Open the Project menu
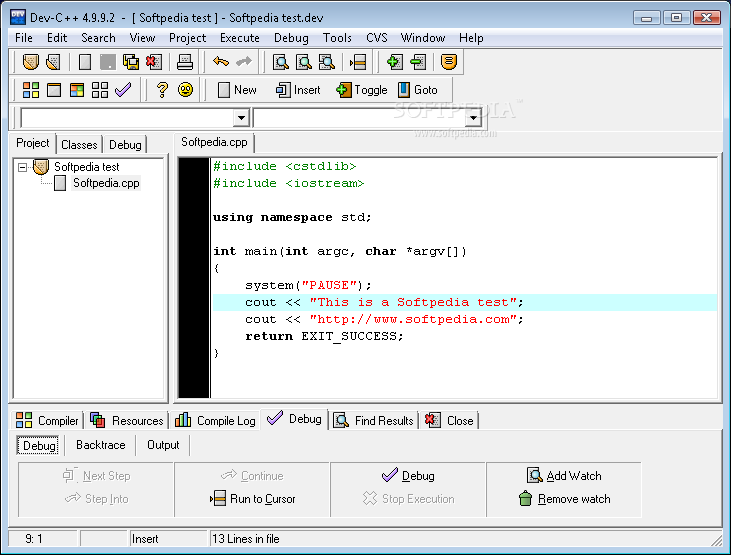 (187, 38)
